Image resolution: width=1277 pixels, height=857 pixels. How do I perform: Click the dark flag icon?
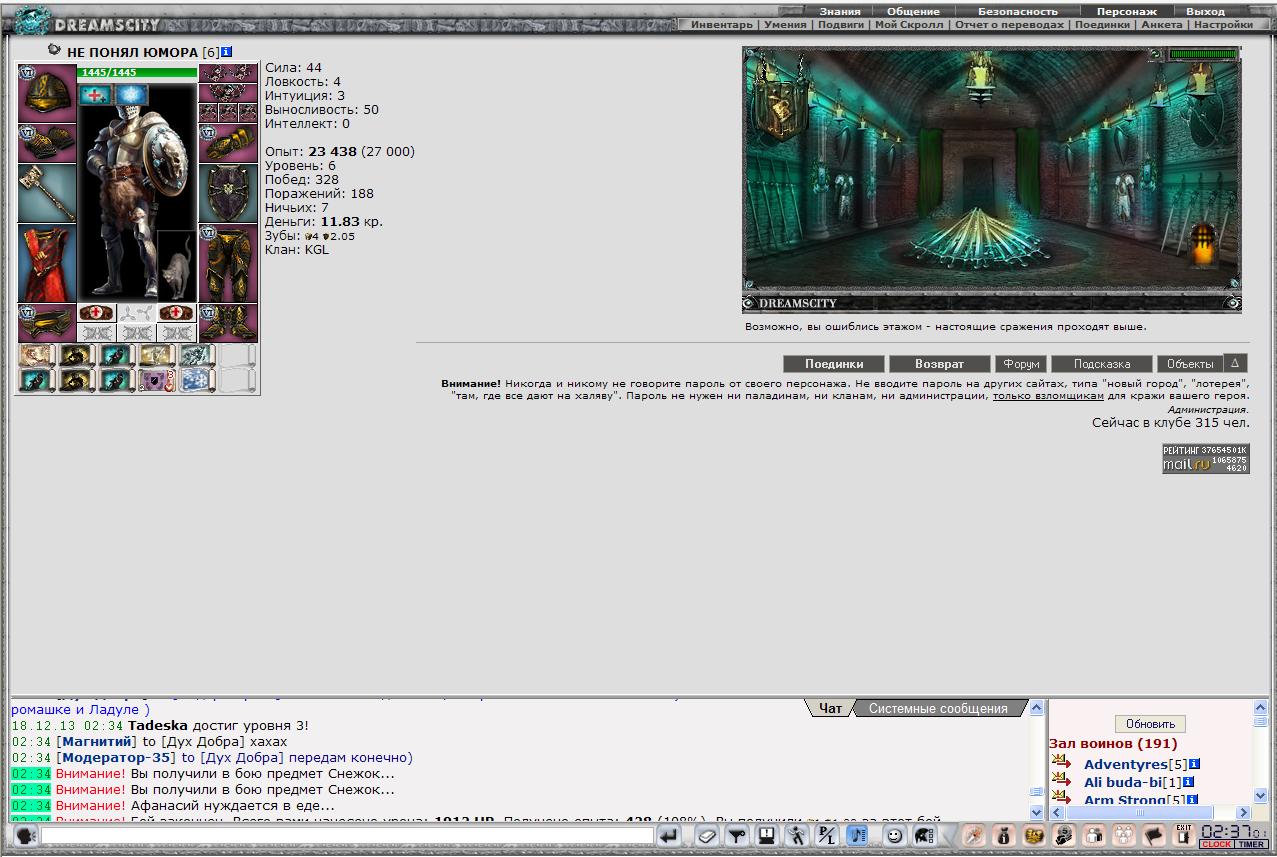coord(1154,836)
